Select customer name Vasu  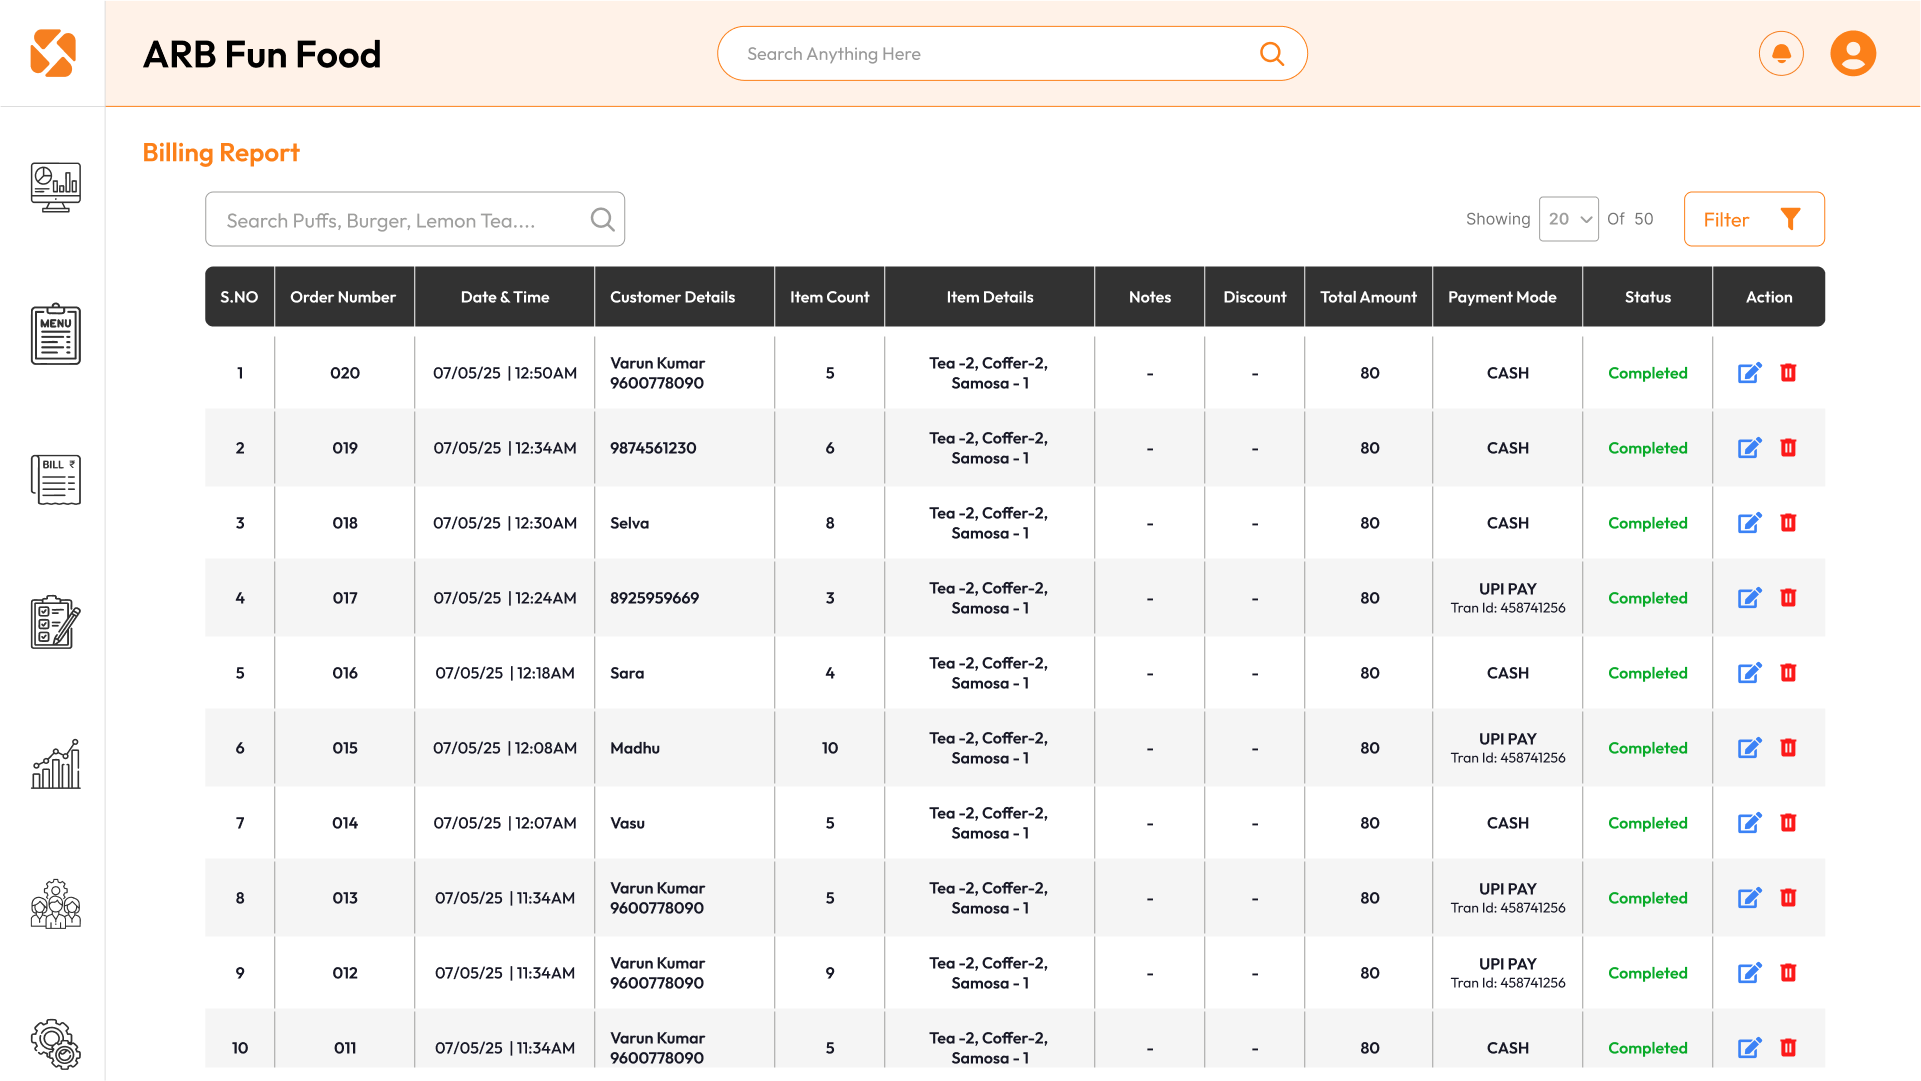click(627, 823)
